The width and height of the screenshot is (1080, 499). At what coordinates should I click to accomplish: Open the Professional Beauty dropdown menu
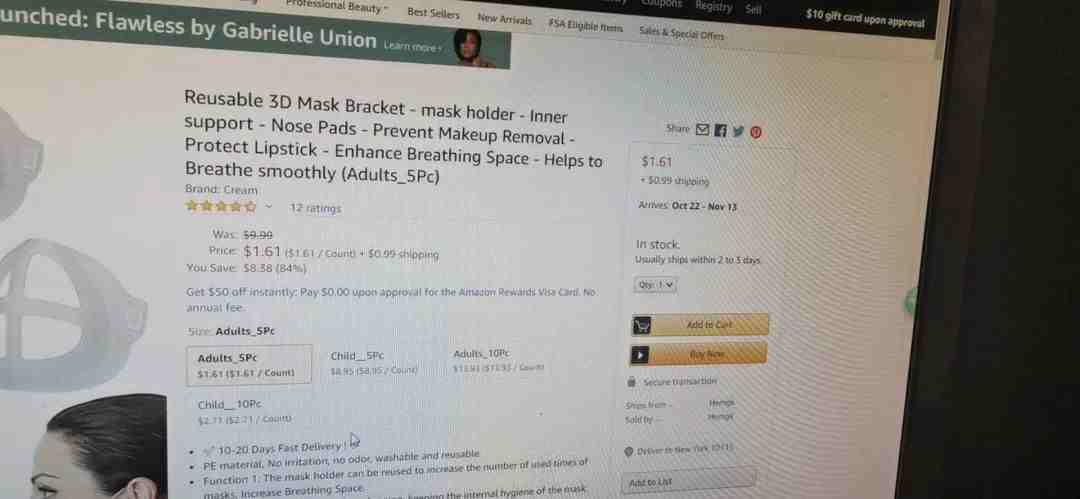click(x=337, y=7)
